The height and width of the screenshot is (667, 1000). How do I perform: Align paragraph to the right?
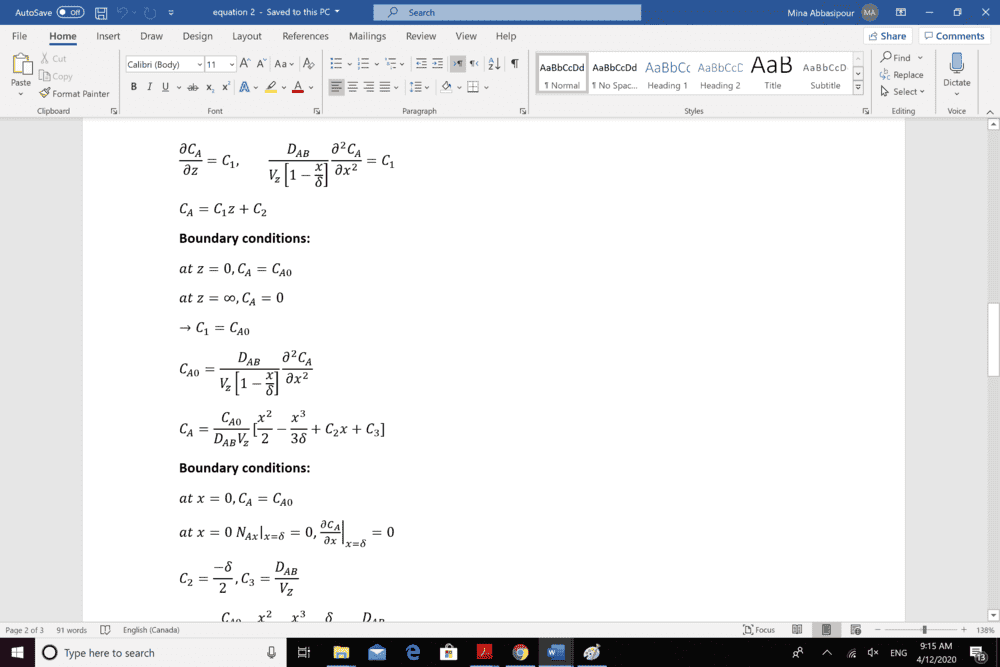click(x=369, y=87)
